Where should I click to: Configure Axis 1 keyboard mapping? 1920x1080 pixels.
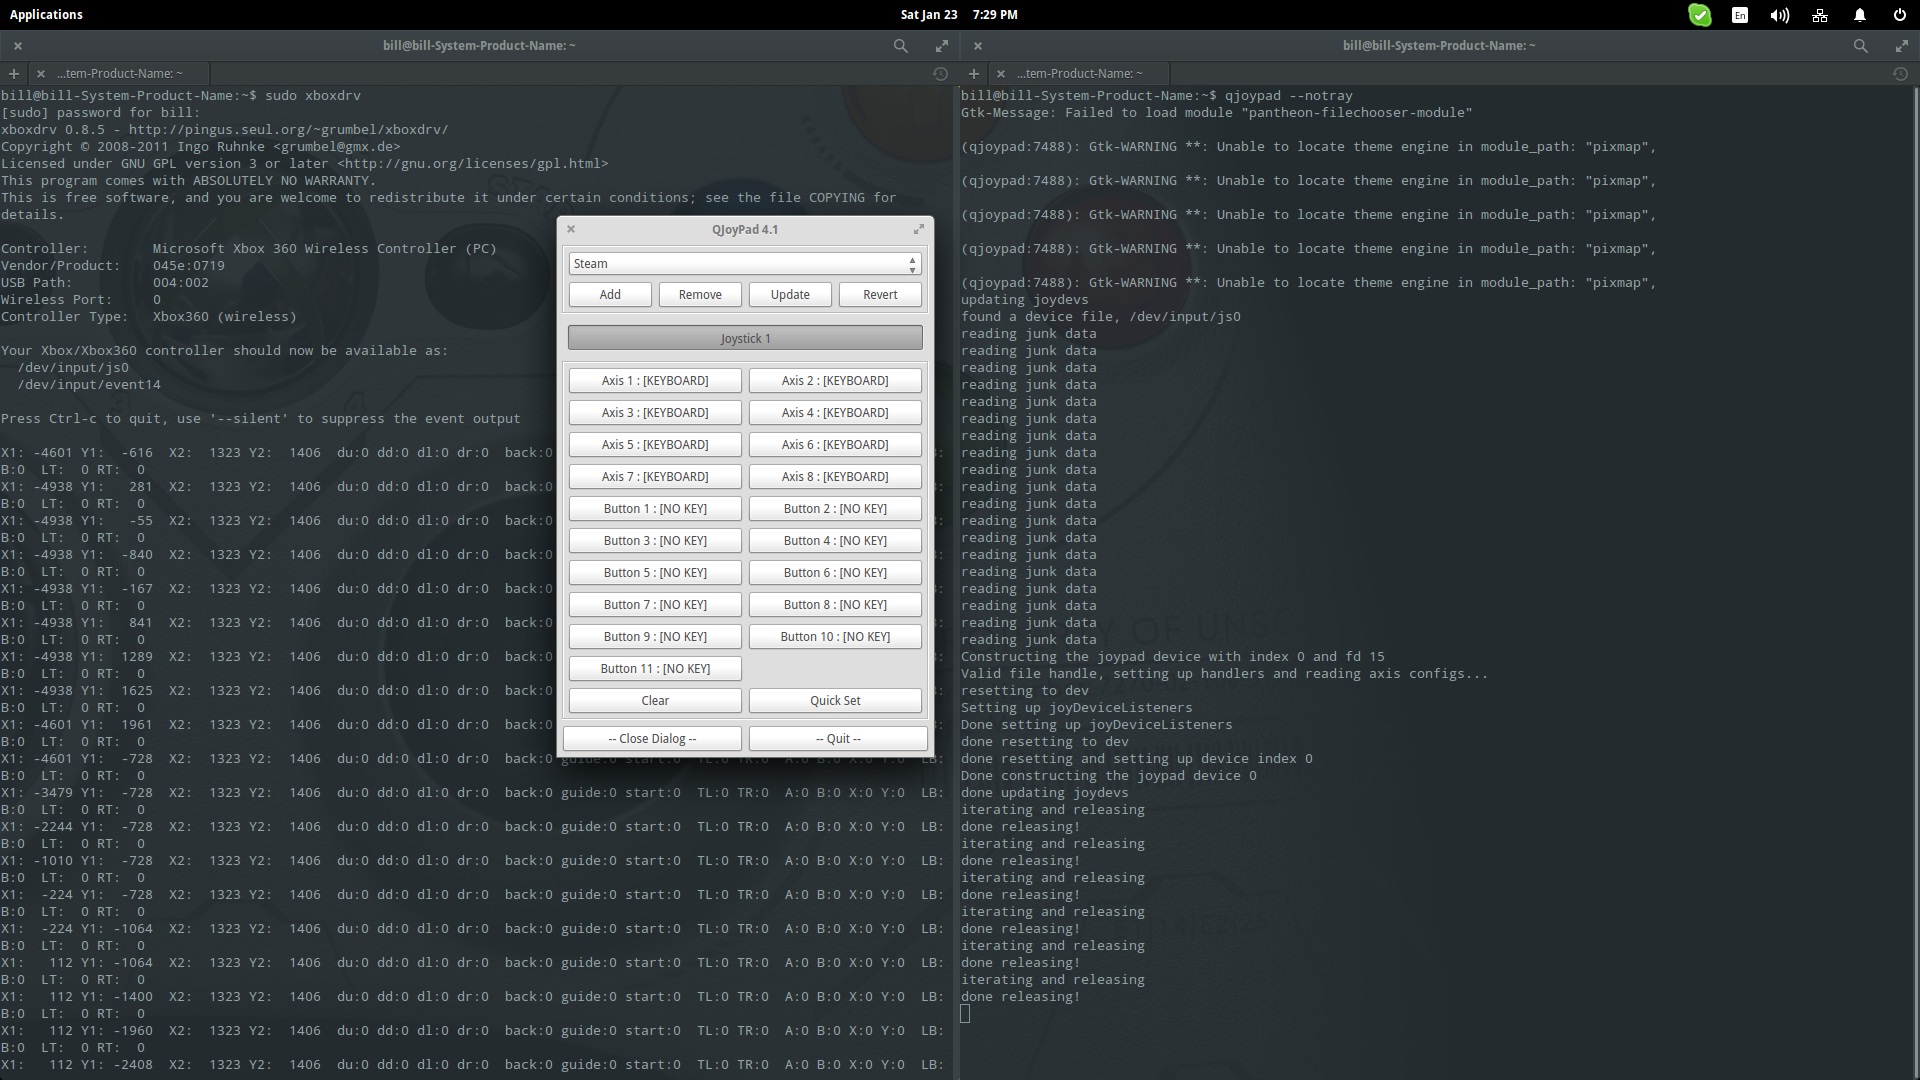(655, 381)
